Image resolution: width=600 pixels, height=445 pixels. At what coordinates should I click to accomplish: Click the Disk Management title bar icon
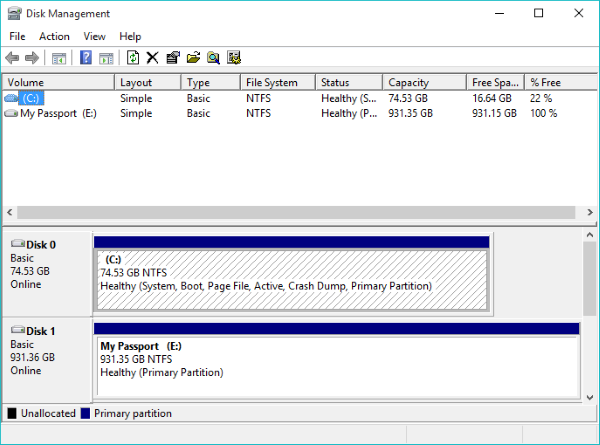coord(14,13)
